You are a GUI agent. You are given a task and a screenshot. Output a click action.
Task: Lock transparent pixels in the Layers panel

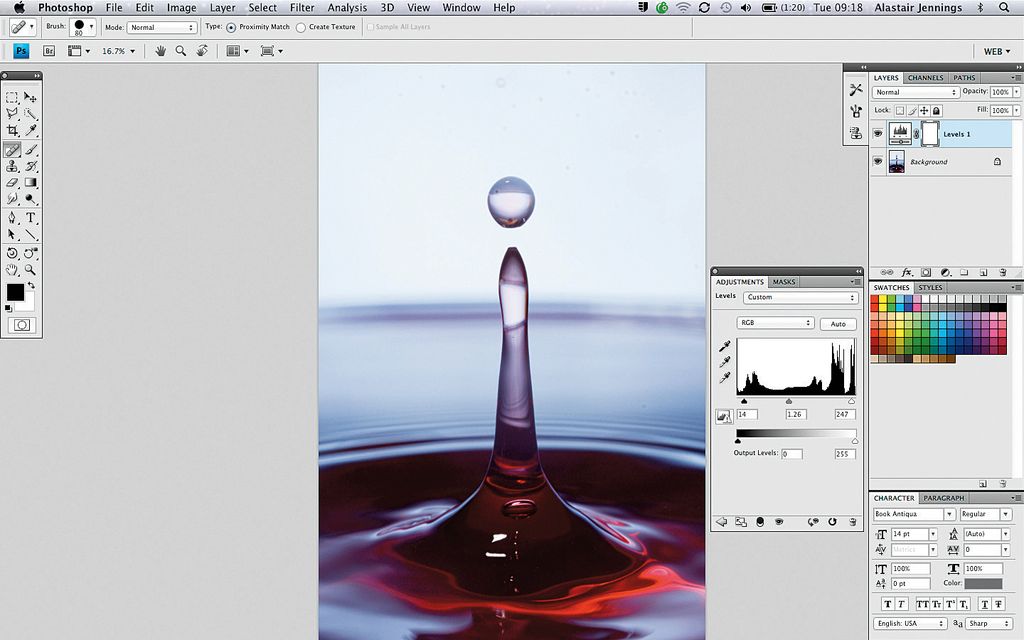(900, 110)
